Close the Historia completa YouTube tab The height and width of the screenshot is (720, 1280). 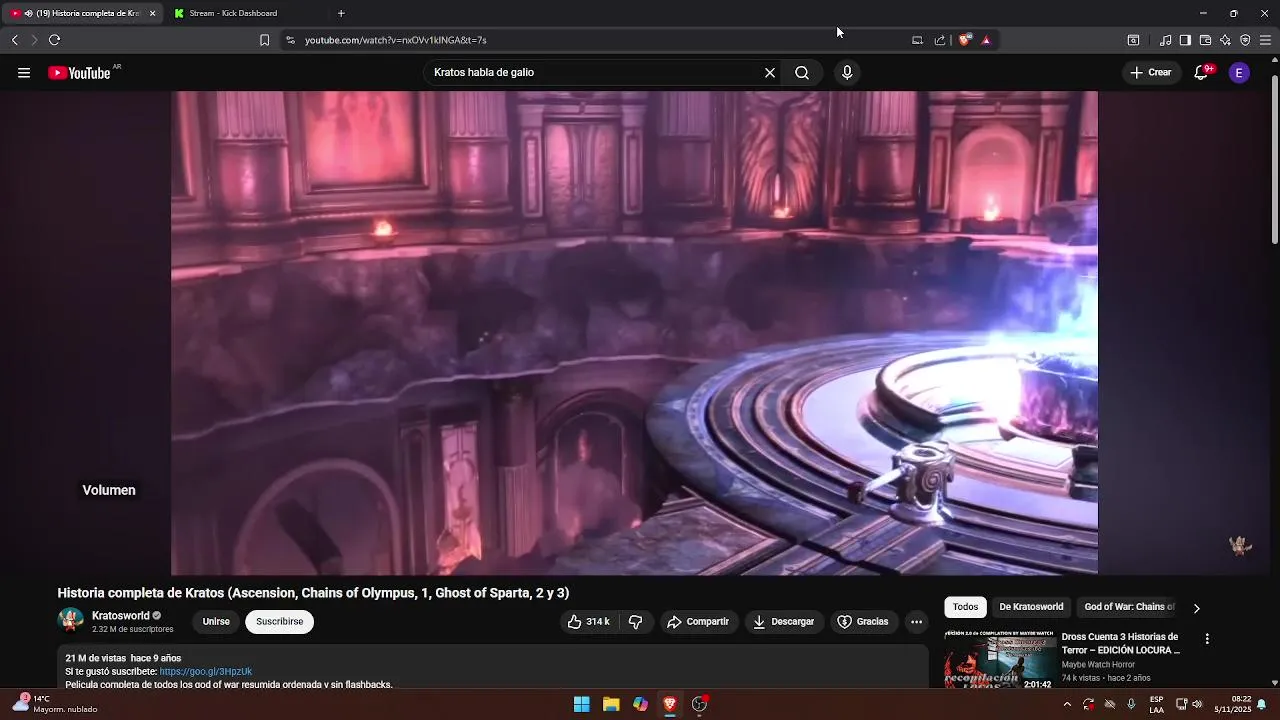[x=153, y=13]
